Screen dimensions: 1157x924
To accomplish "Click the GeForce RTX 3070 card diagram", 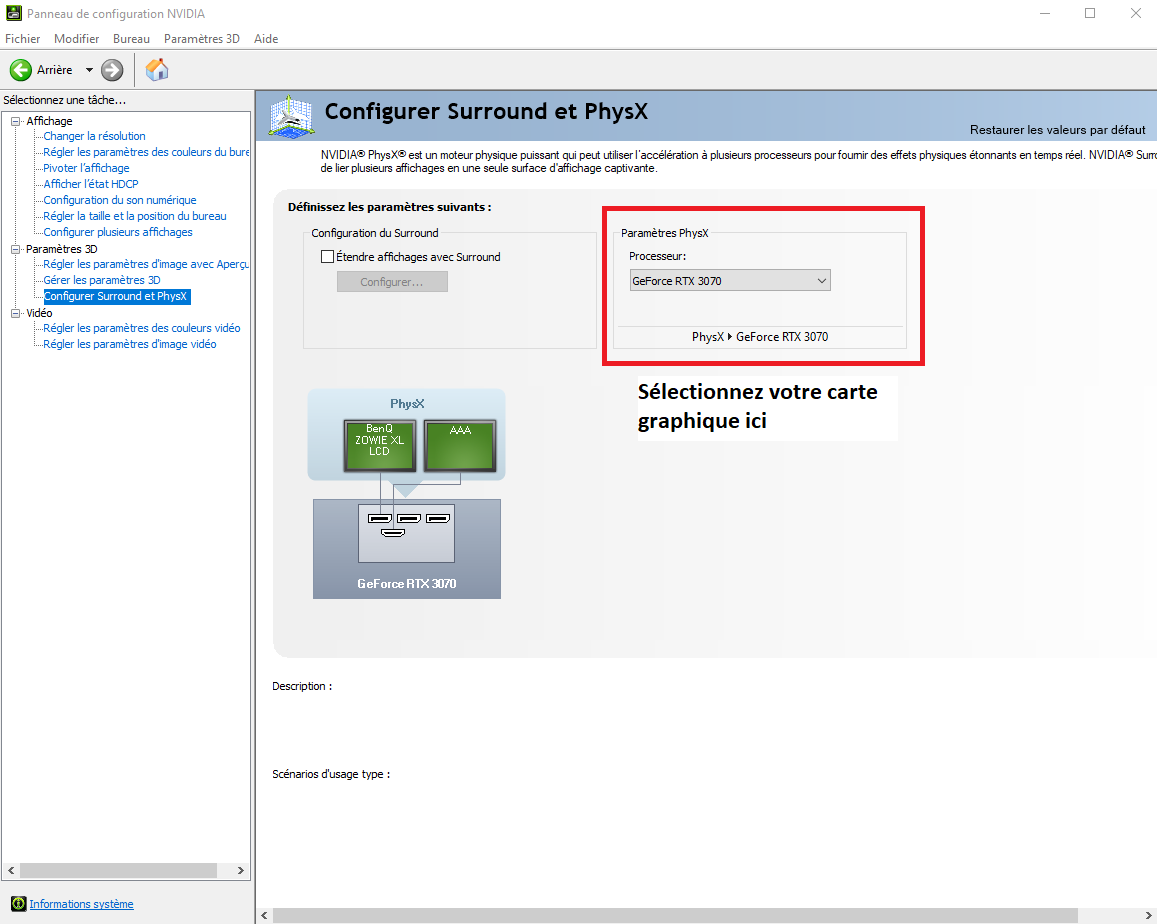I will tap(407, 548).
